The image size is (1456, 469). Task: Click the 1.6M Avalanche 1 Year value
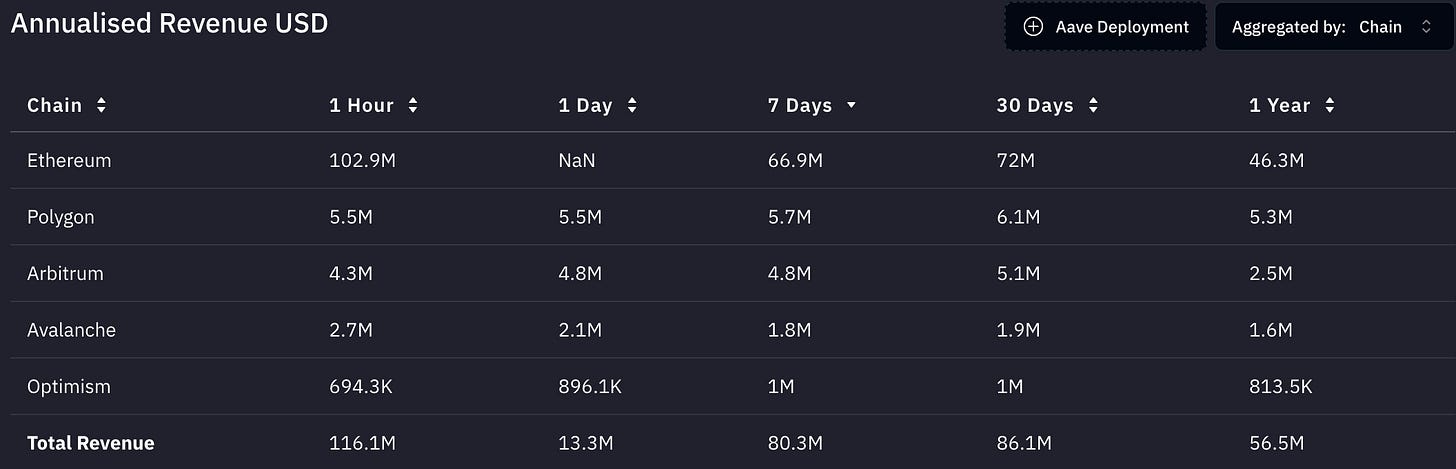1271,329
